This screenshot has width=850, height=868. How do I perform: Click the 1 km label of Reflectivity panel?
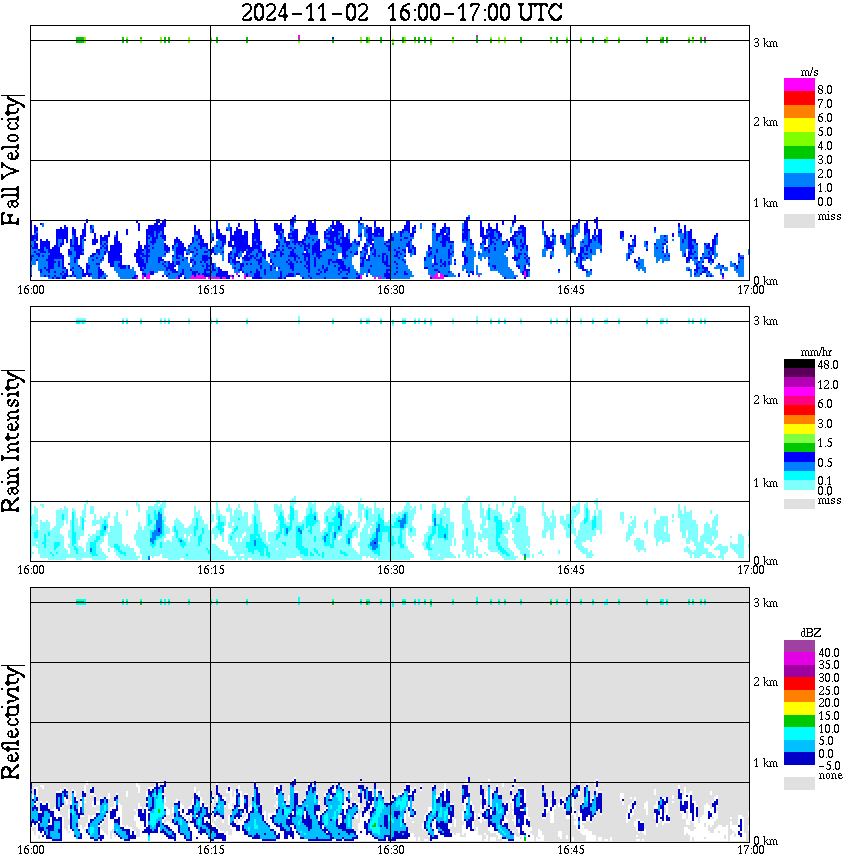pyautogui.click(x=765, y=763)
